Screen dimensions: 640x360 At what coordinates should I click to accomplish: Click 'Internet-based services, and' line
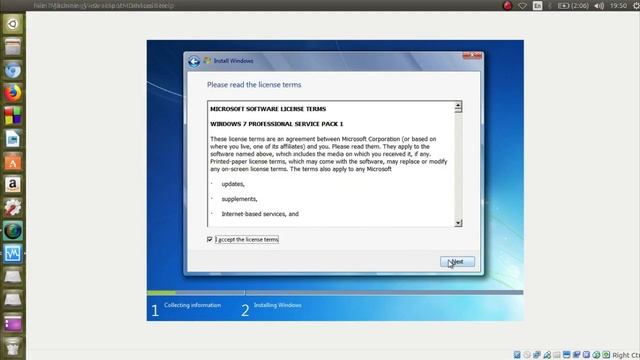point(260,214)
